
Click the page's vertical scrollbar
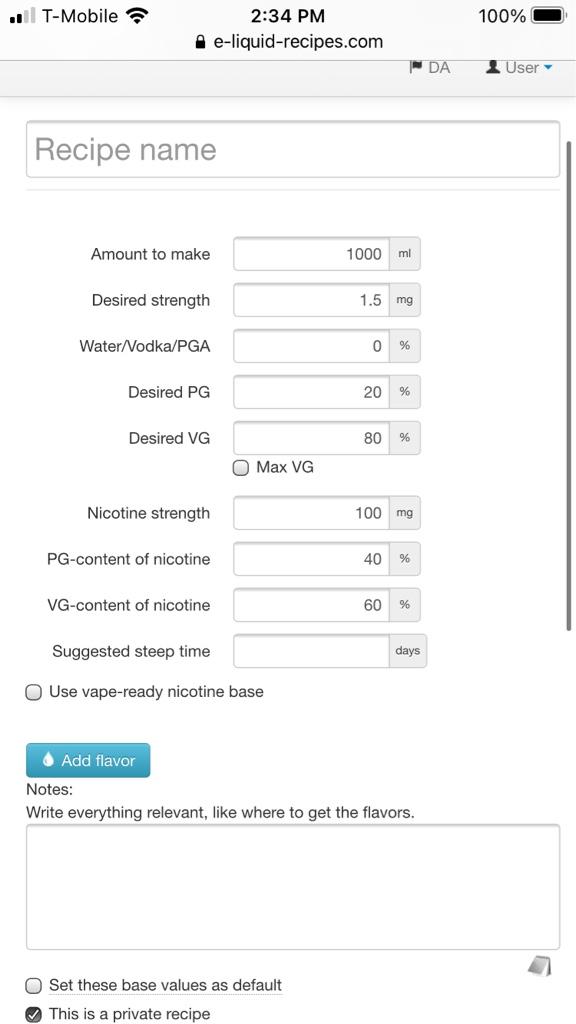571,385
